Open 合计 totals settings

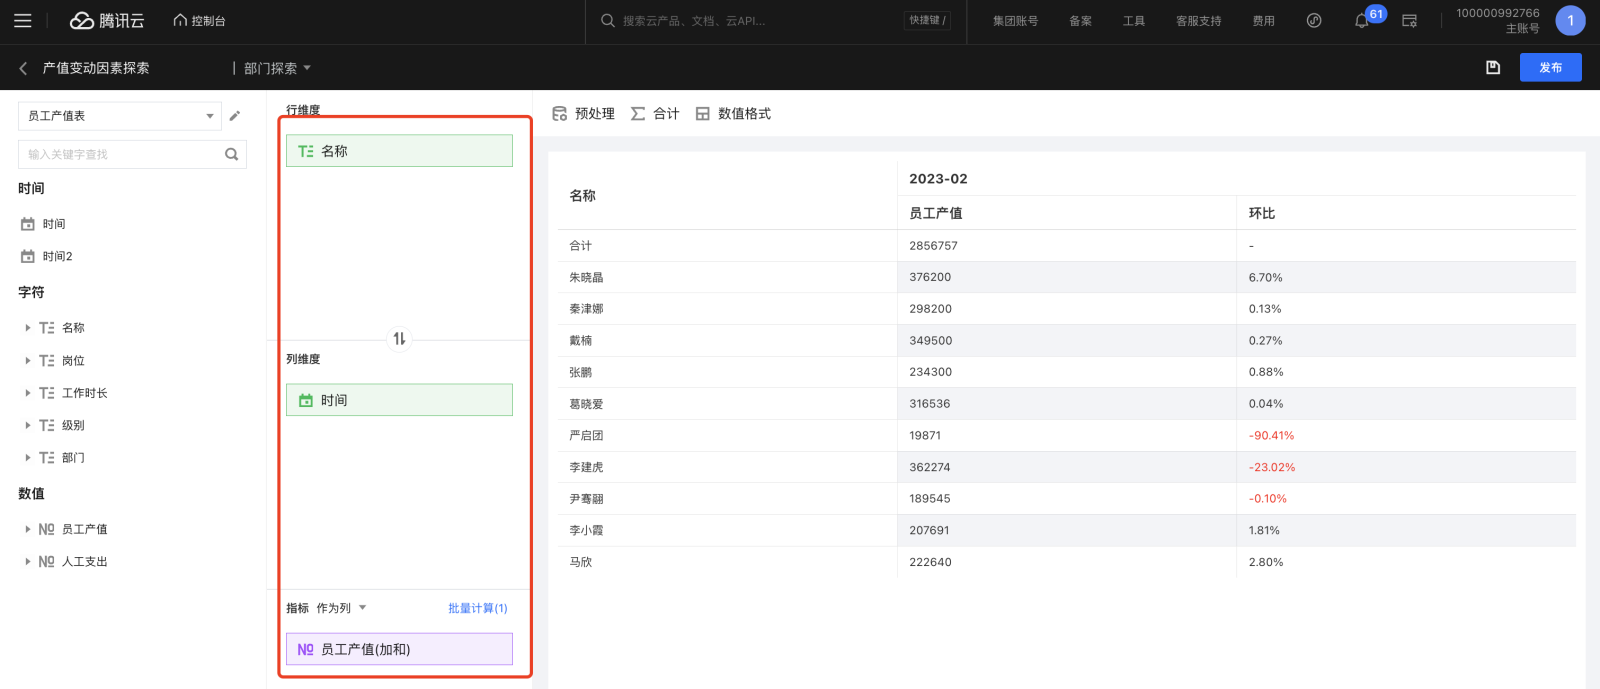pos(655,114)
